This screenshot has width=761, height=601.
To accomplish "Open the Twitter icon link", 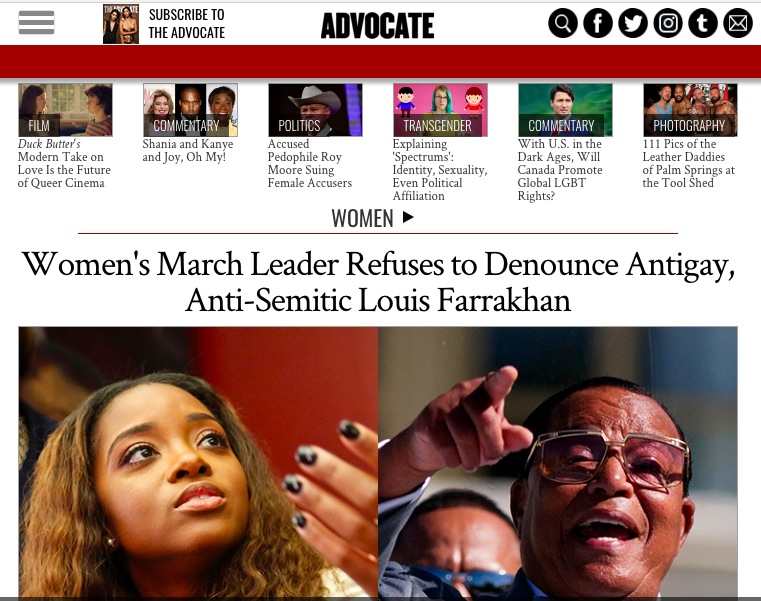I will click(x=632, y=23).
